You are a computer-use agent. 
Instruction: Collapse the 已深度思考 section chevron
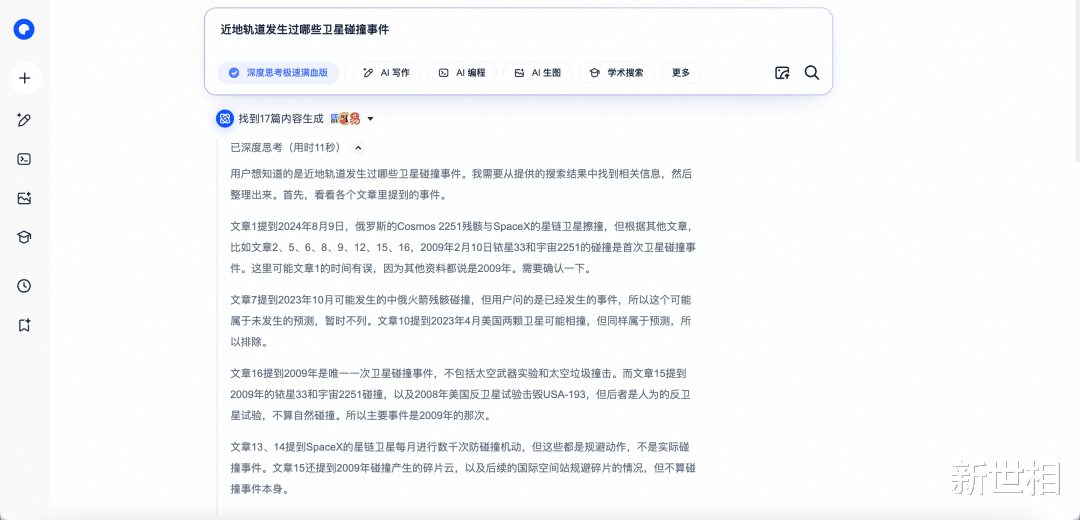(x=357, y=147)
